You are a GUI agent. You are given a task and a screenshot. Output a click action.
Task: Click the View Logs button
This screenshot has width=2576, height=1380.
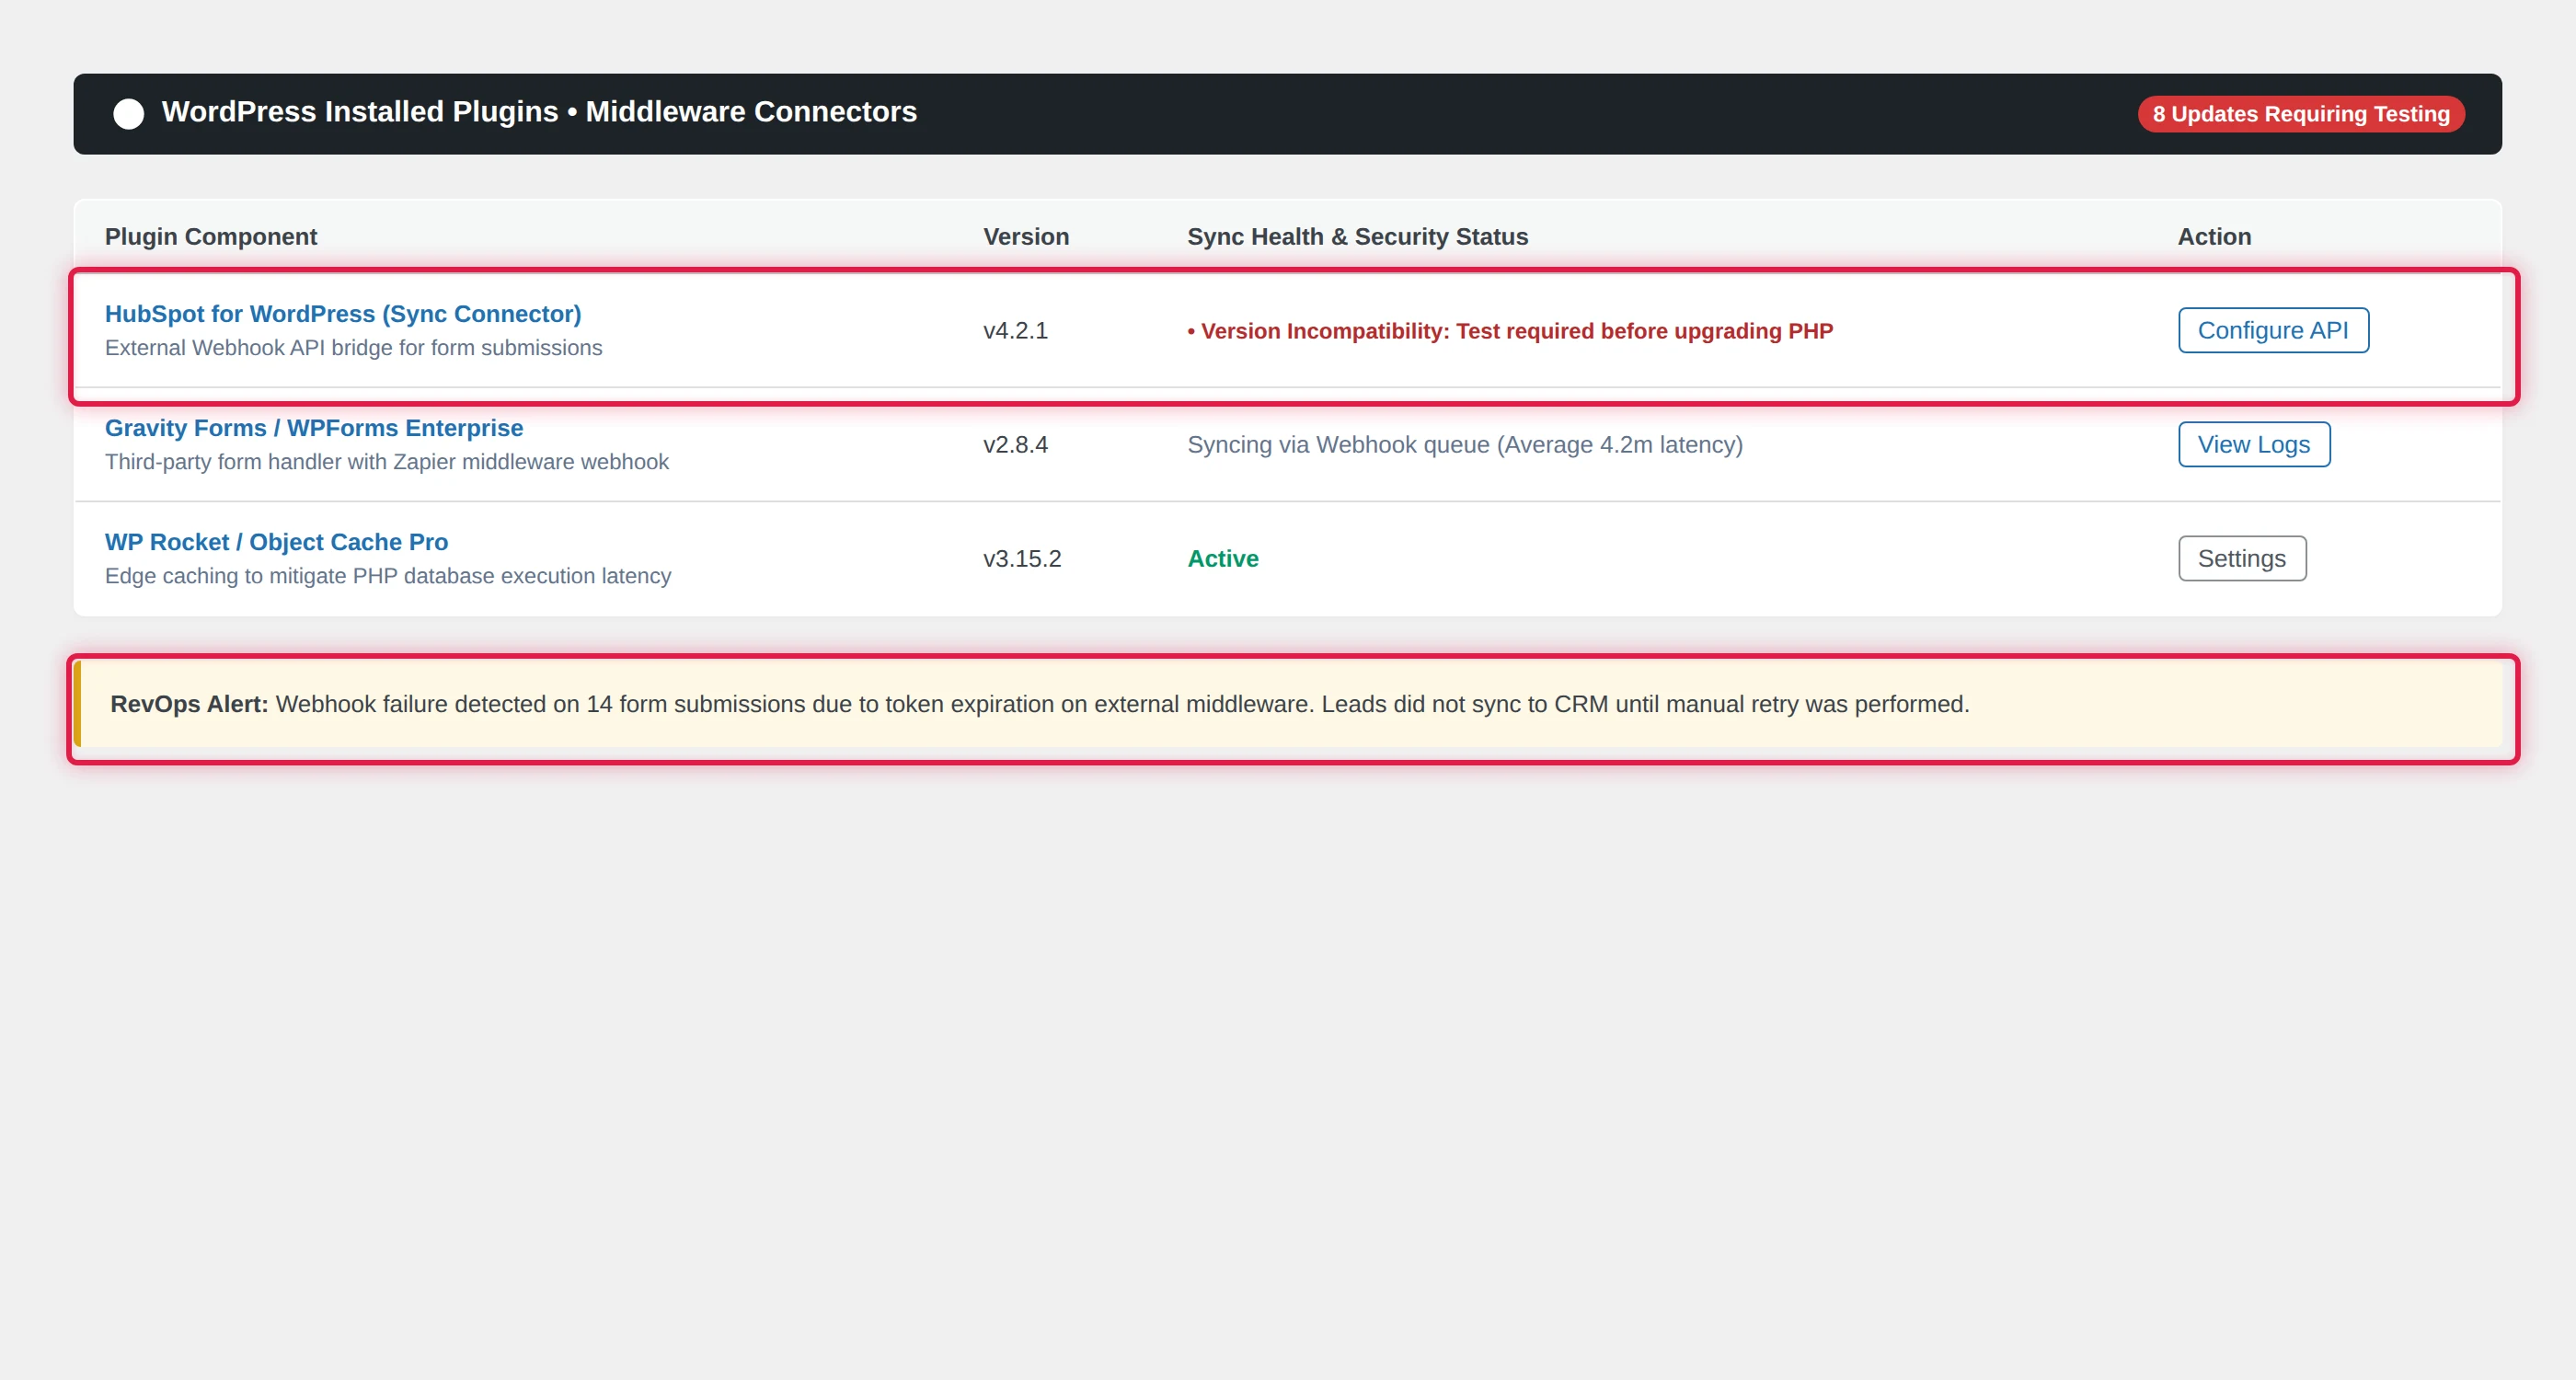point(2254,444)
